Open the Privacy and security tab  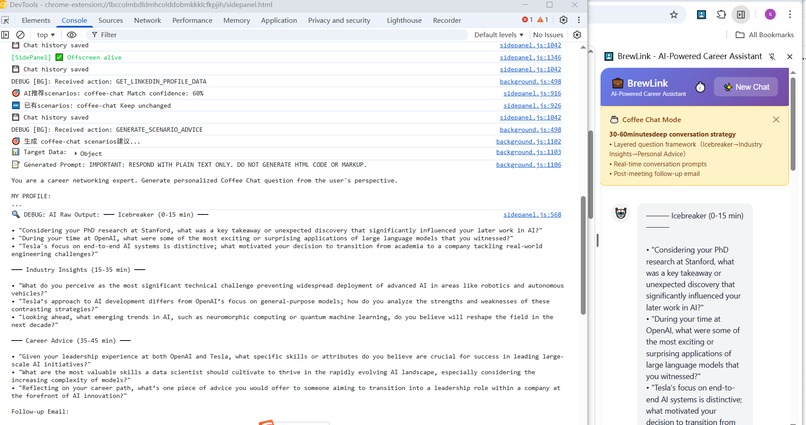[x=339, y=21]
